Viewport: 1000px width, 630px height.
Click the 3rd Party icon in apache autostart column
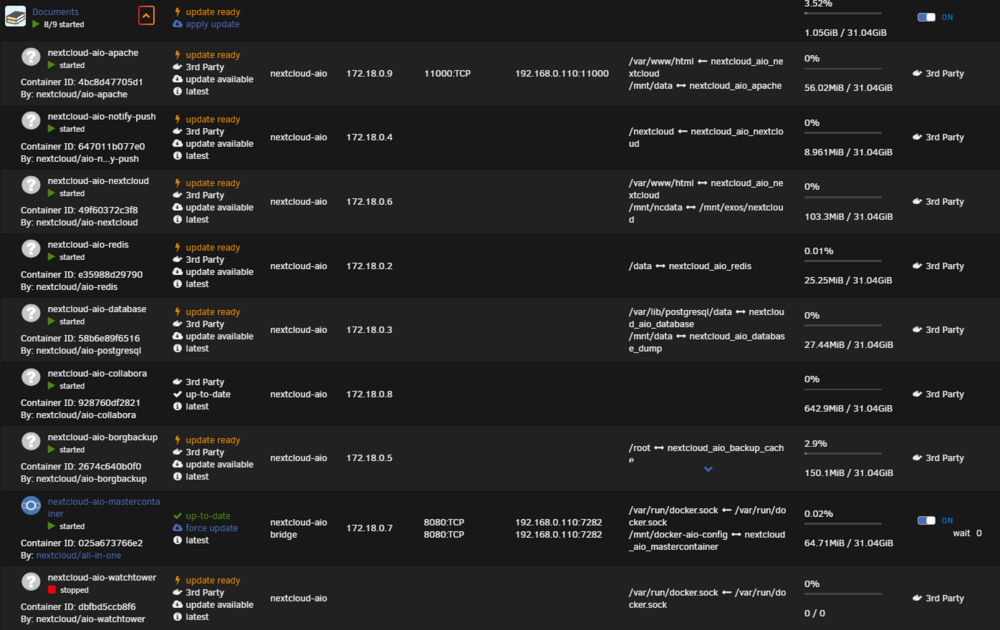[x=917, y=73]
